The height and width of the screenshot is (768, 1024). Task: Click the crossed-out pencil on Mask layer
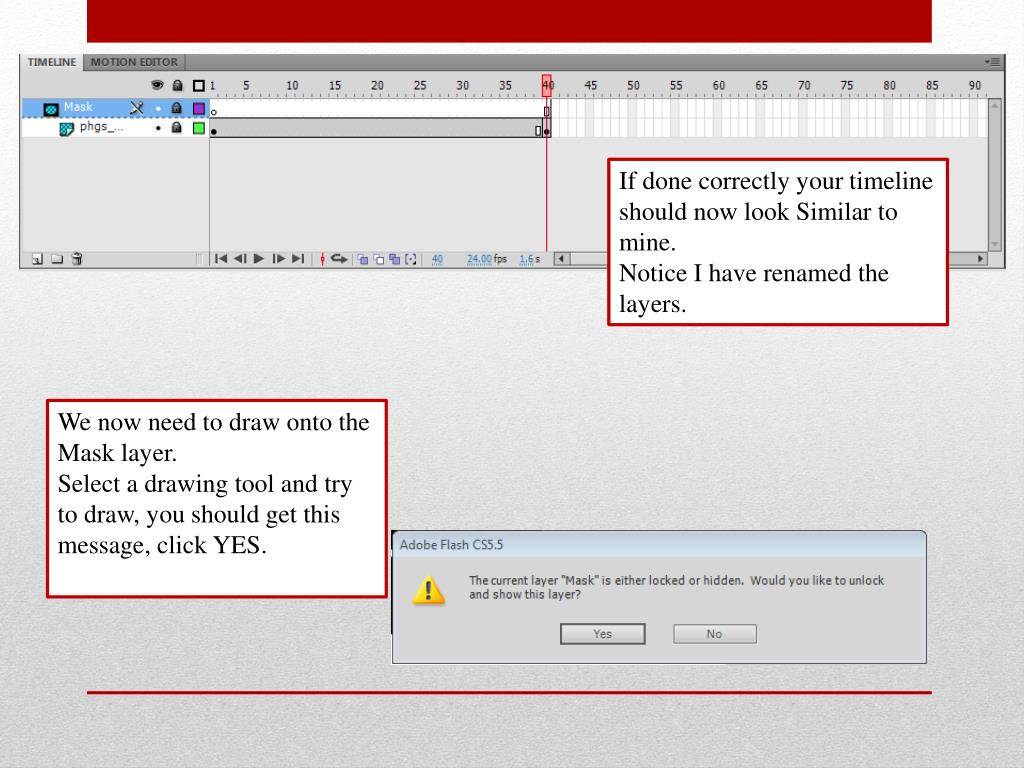(136, 108)
